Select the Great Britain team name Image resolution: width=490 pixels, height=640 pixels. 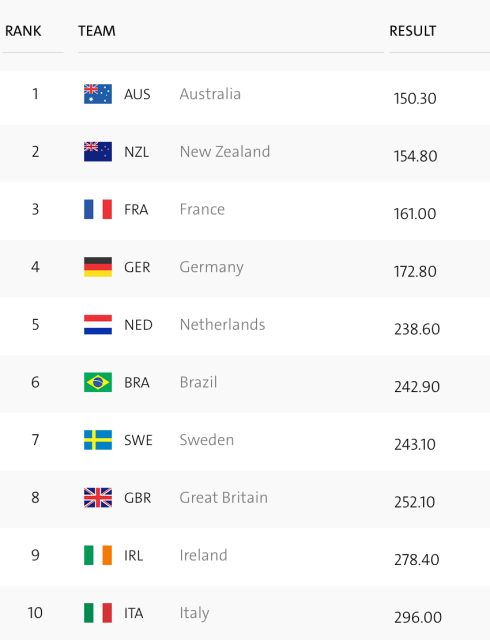(x=224, y=498)
